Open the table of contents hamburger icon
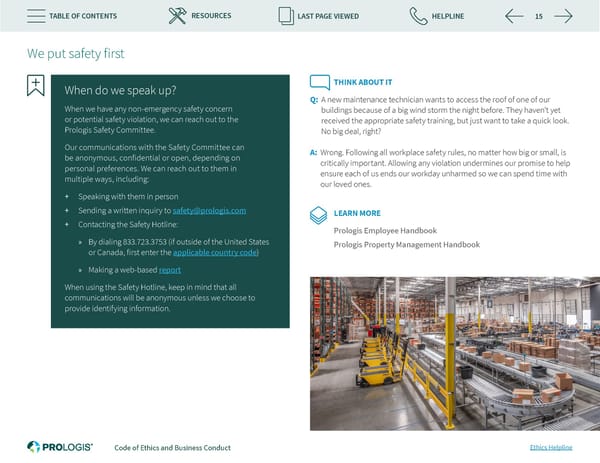Screen dimensions: 600x463 34,16
